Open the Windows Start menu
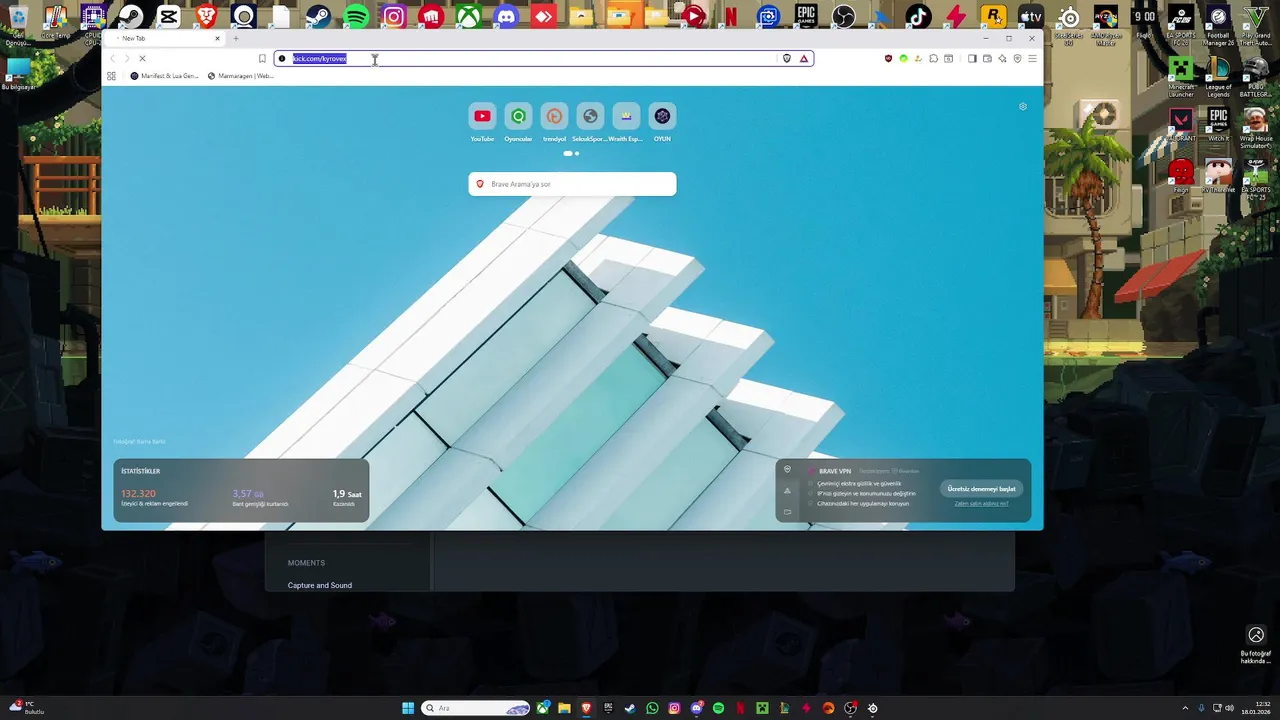This screenshot has height=720, width=1280. tap(408, 708)
